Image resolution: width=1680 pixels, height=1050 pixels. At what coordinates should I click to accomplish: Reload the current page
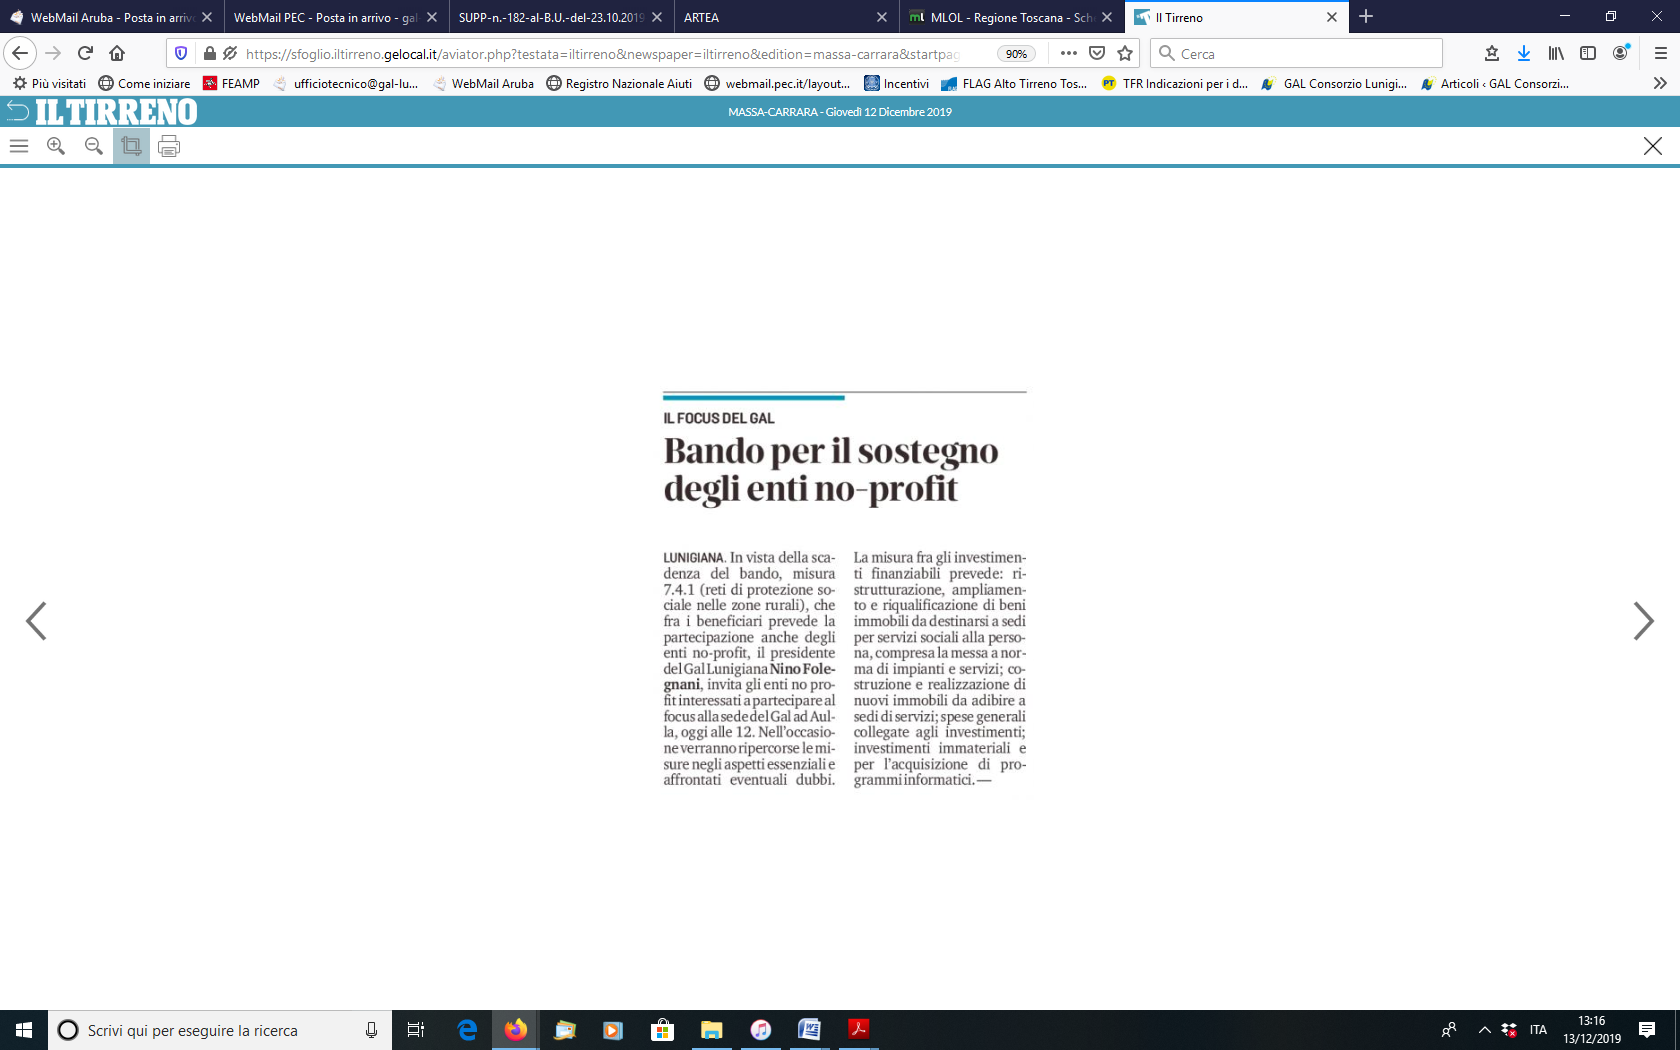pos(85,53)
